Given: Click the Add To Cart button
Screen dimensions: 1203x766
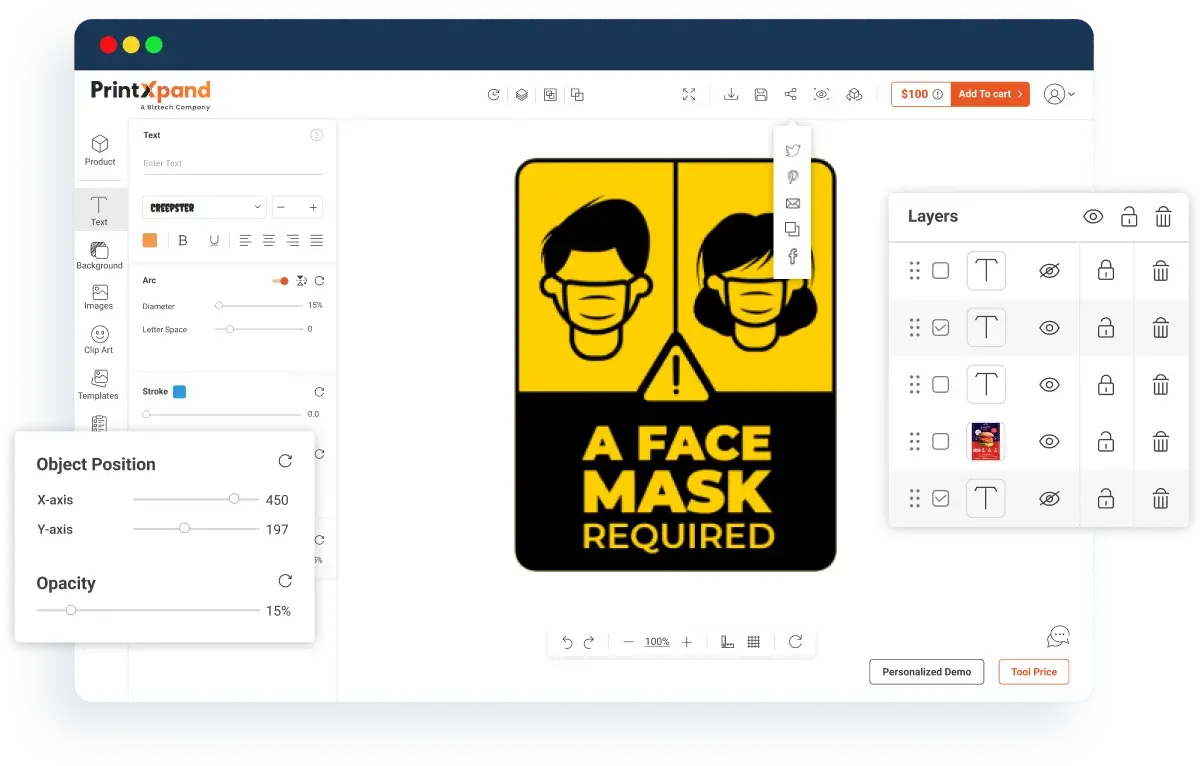Looking at the screenshot, I should [x=989, y=94].
